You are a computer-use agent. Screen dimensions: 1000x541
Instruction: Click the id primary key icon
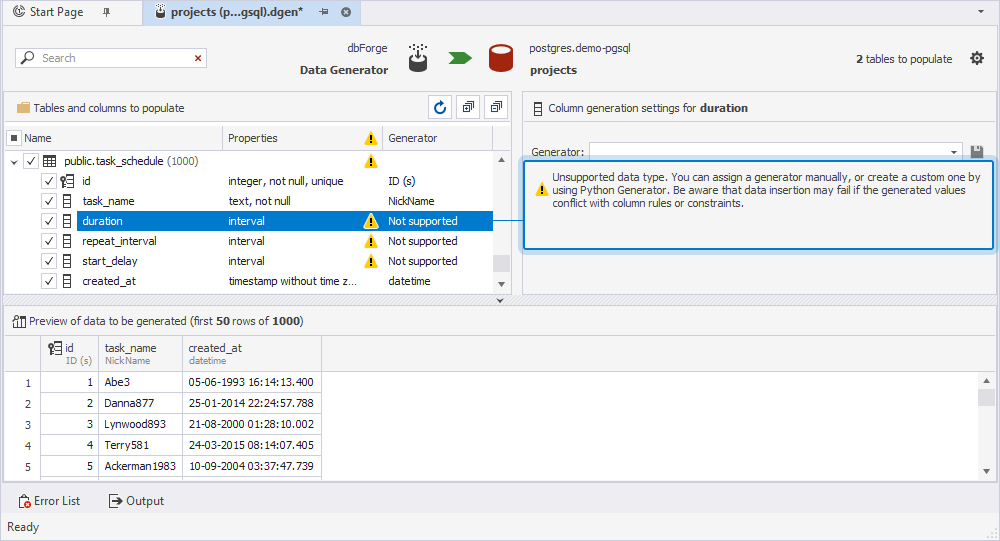click(x=67, y=181)
